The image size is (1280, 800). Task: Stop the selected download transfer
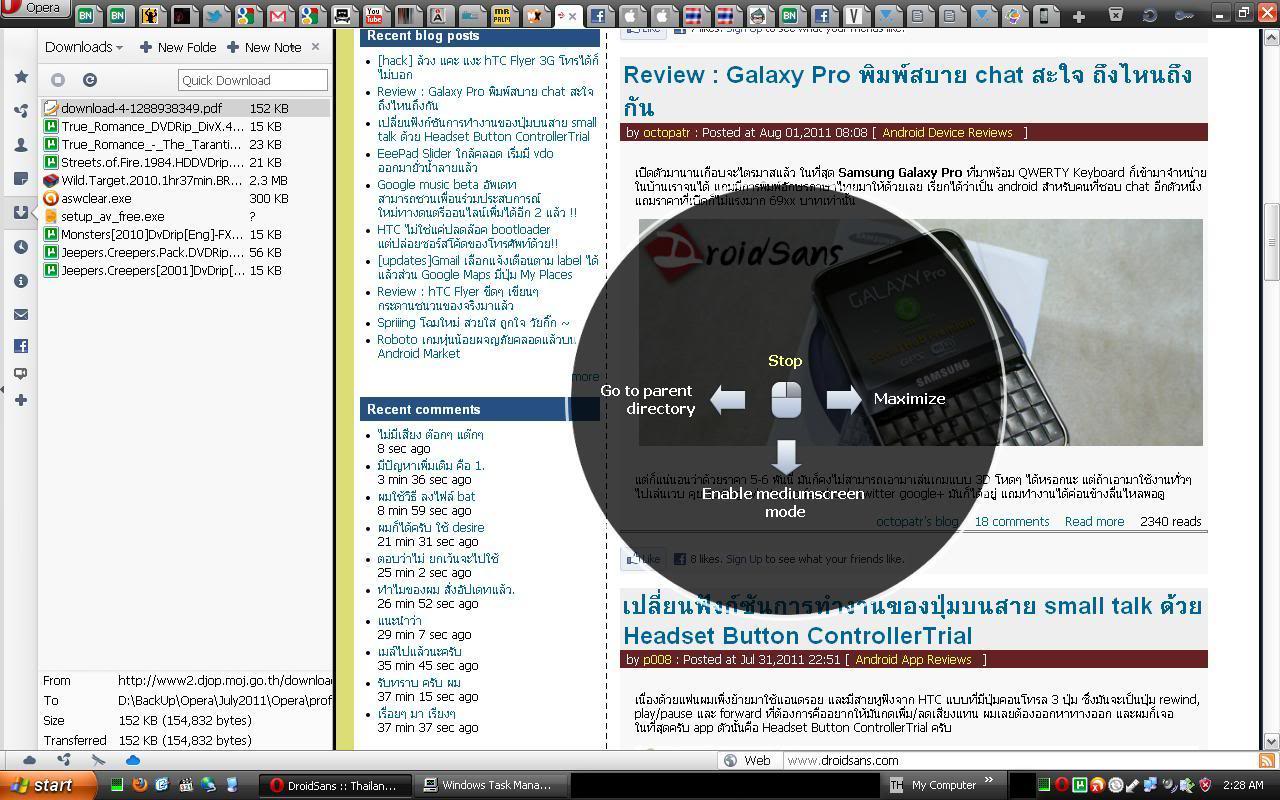(x=58, y=80)
